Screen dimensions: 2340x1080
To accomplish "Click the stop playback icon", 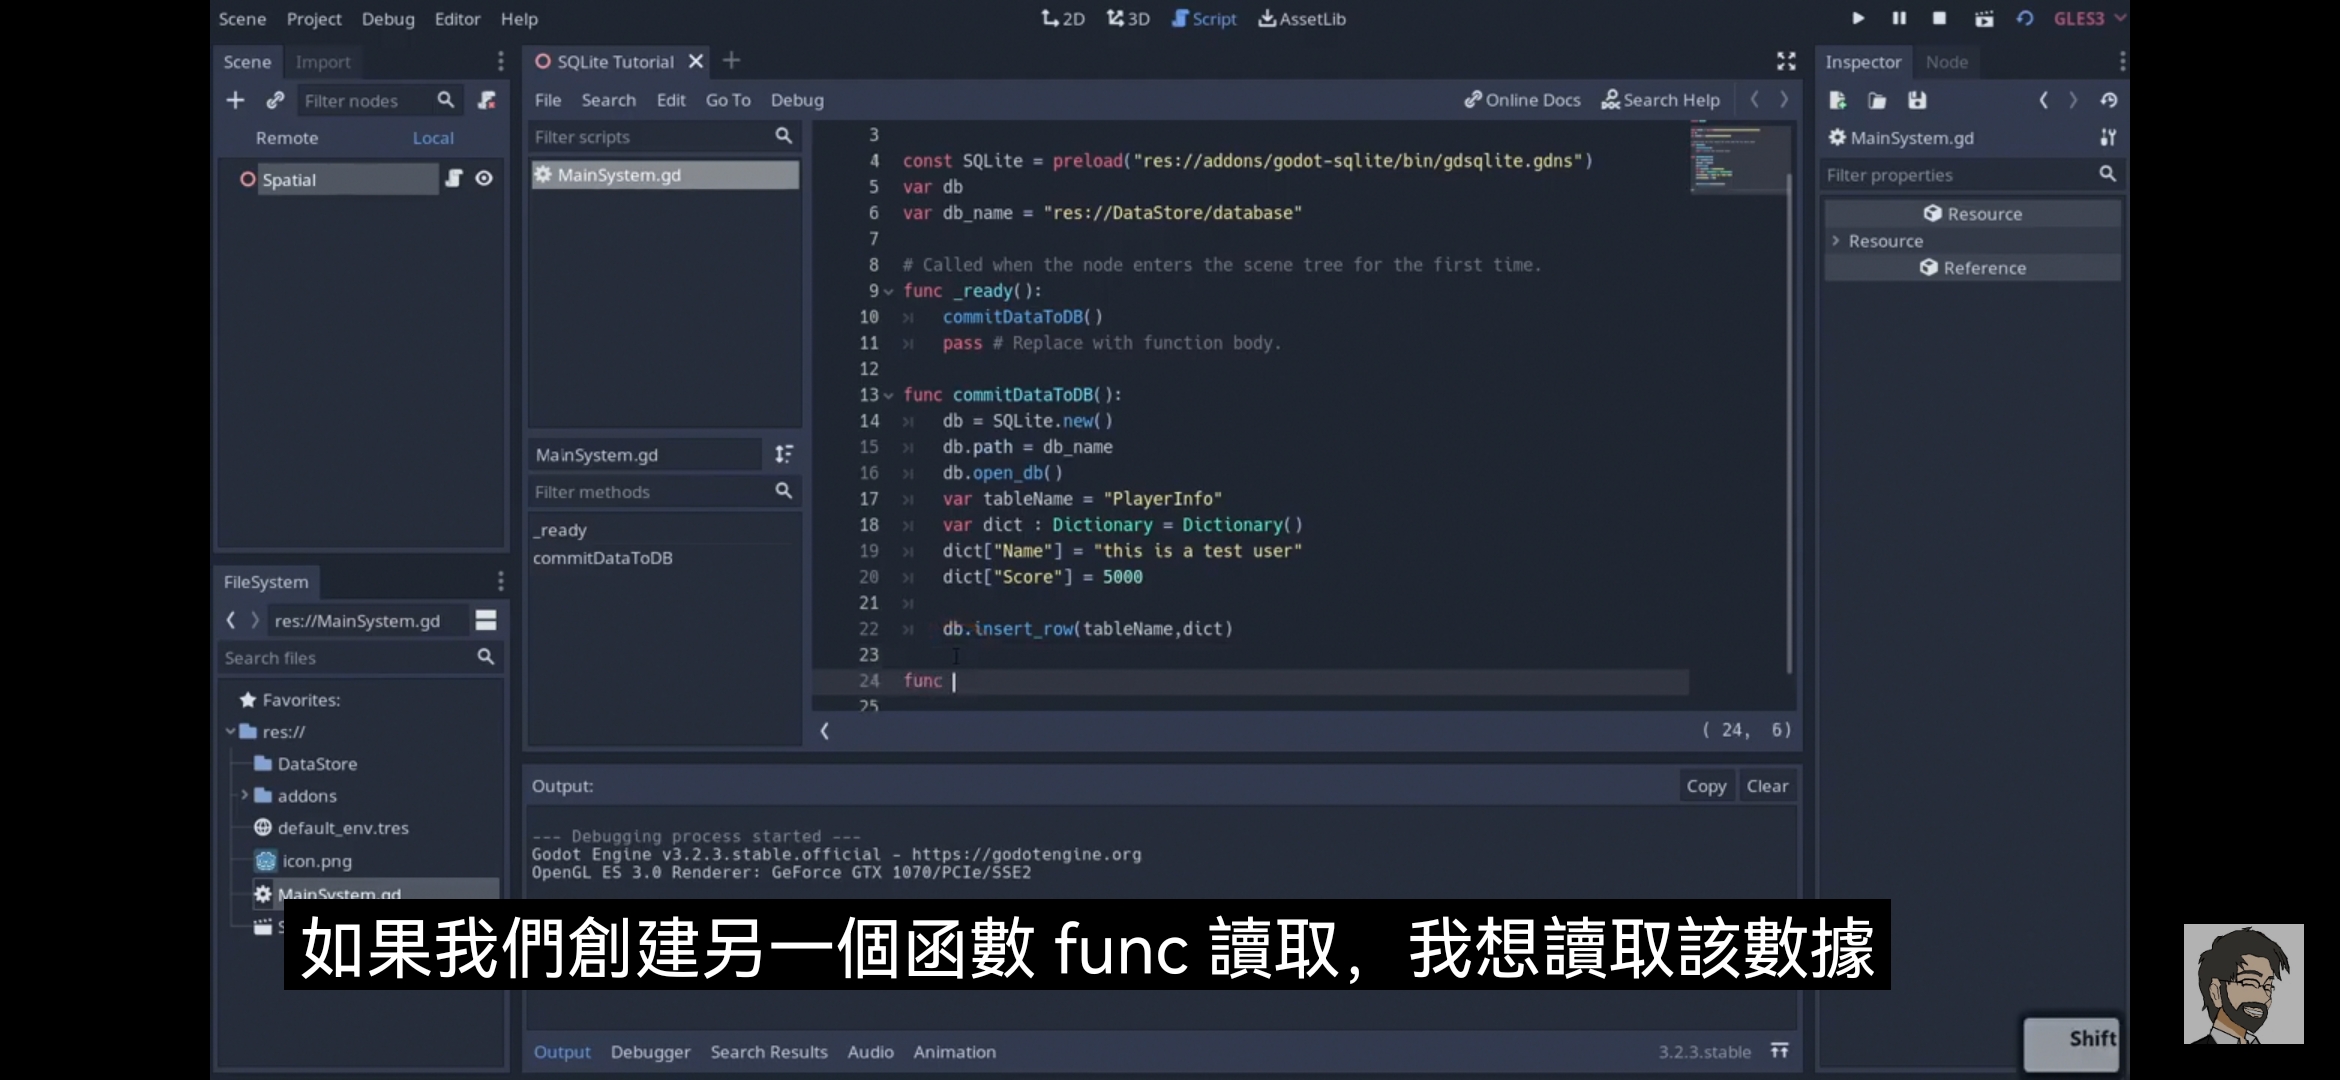I will point(1937,18).
